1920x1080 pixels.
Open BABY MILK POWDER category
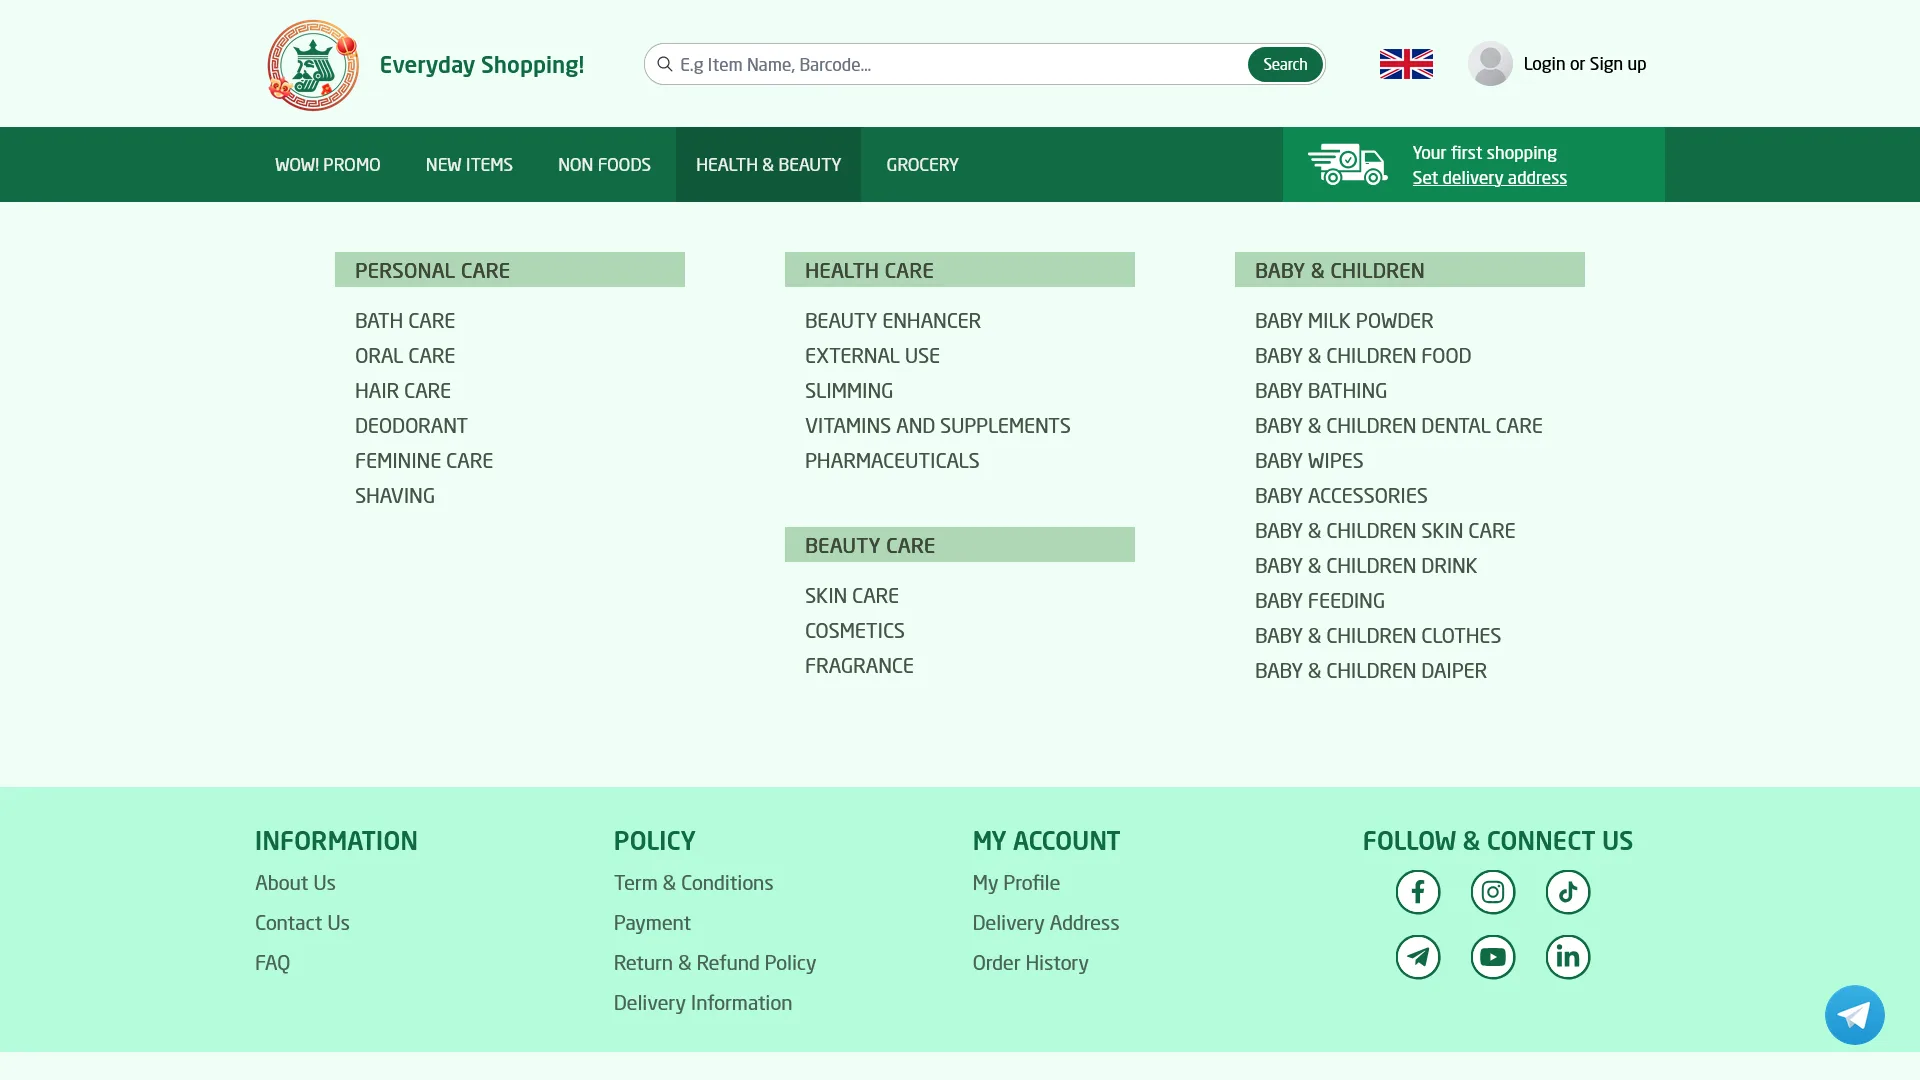coord(1343,321)
